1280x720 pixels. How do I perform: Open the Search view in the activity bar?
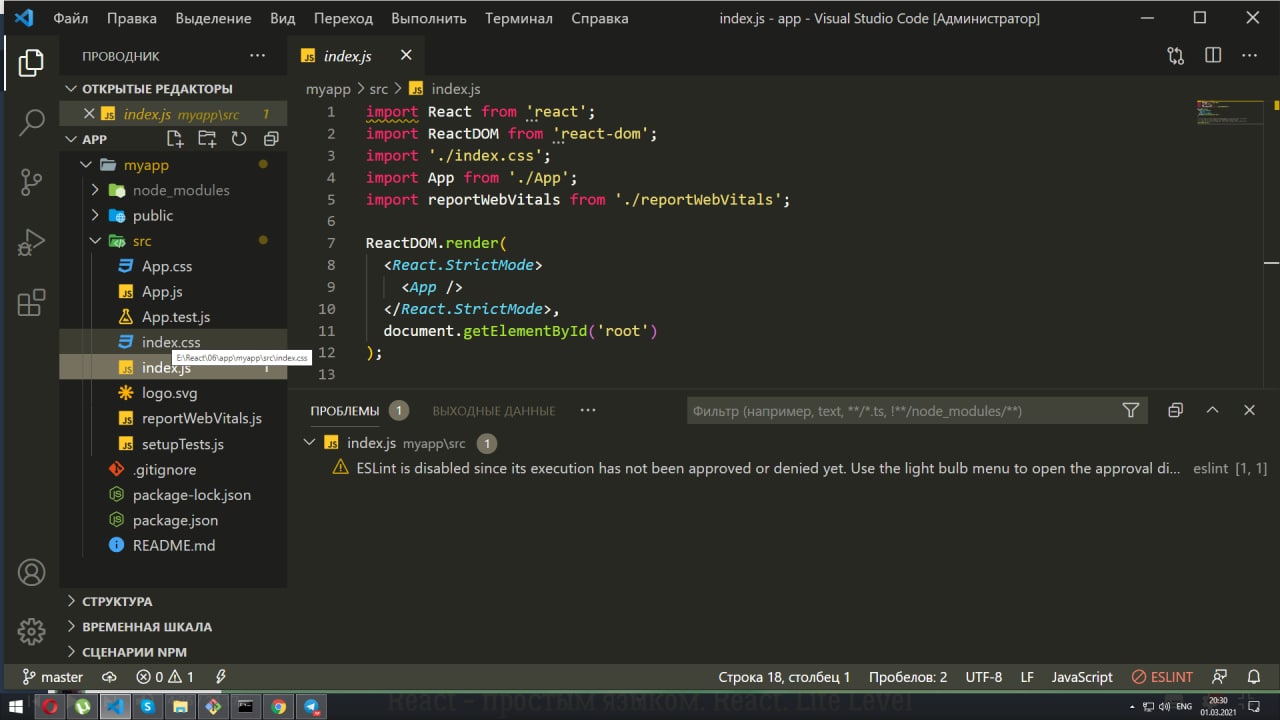31,122
